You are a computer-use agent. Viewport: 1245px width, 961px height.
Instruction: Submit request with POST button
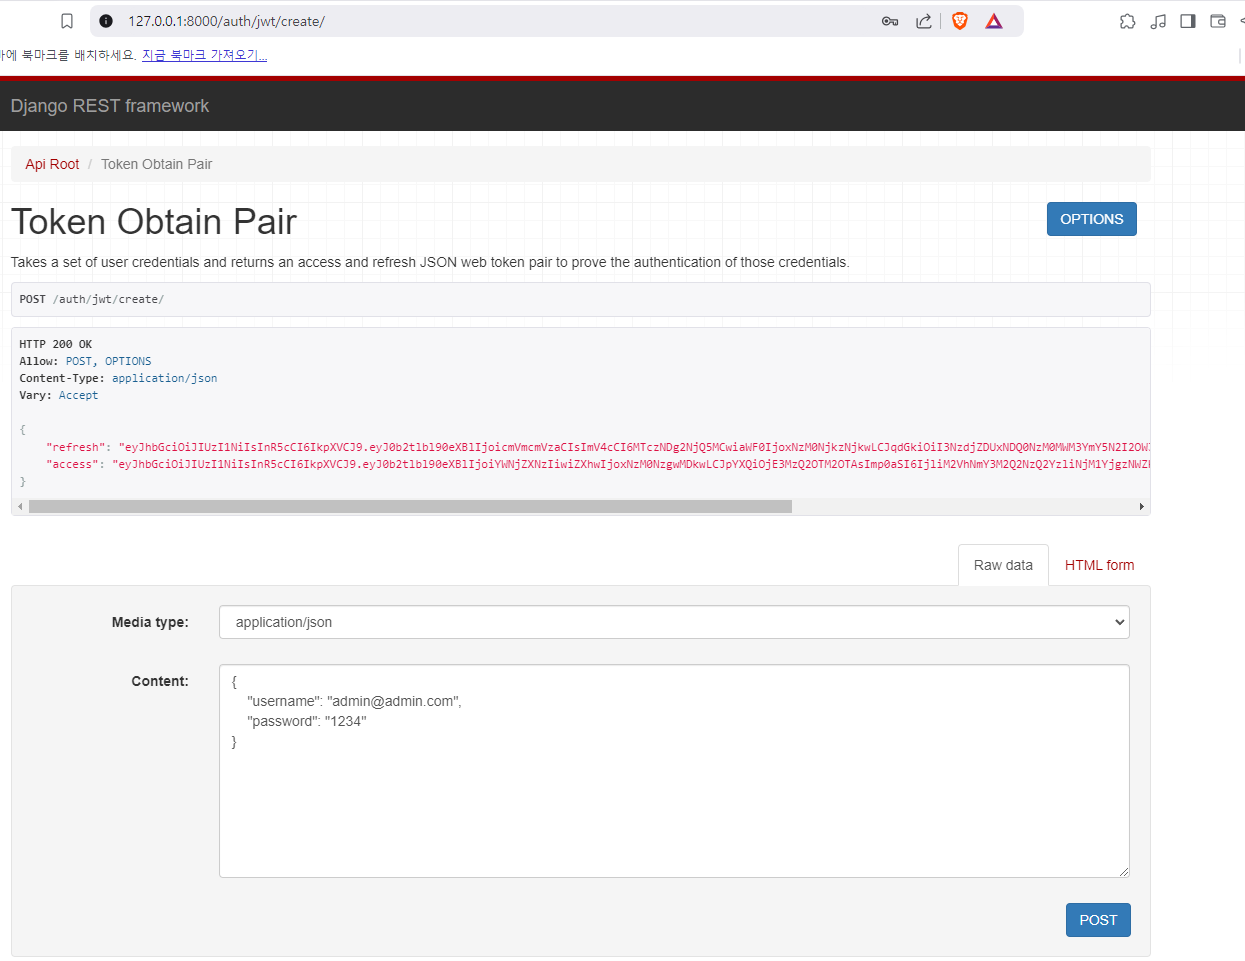click(1098, 920)
